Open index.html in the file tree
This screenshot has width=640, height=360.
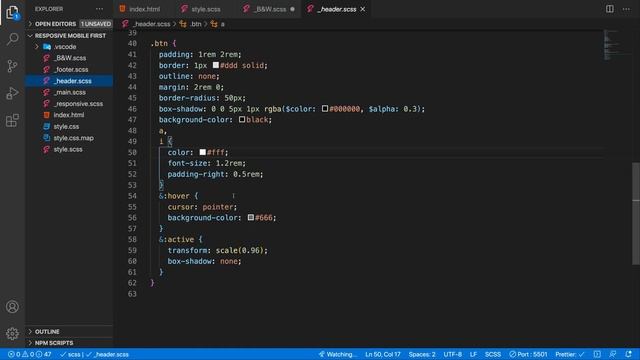(x=69, y=115)
